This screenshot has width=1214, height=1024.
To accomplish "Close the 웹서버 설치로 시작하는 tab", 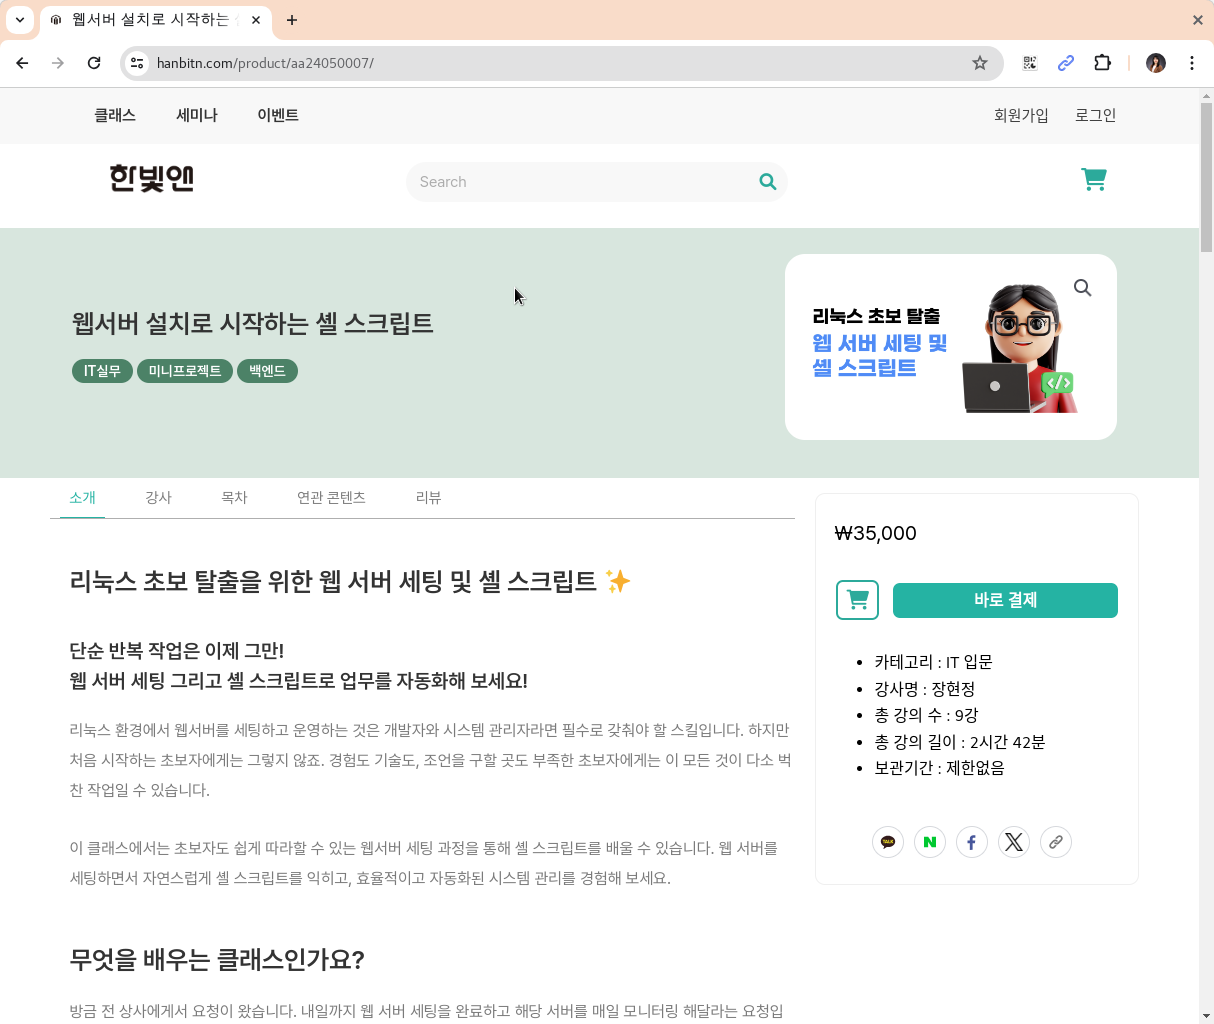I will pyautogui.click(x=256, y=20).
